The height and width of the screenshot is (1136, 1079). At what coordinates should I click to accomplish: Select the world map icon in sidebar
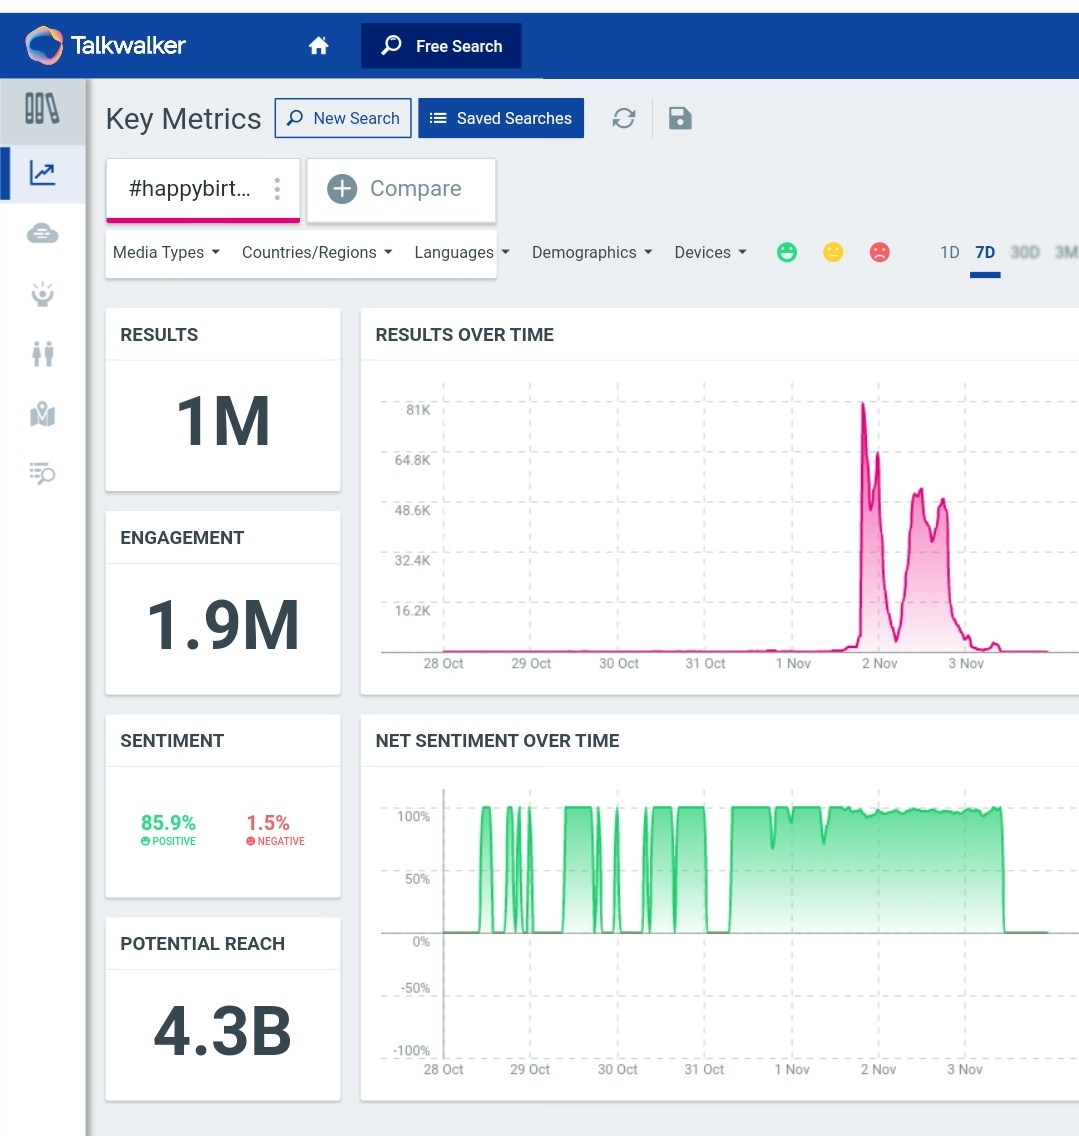pyautogui.click(x=41, y=413)
